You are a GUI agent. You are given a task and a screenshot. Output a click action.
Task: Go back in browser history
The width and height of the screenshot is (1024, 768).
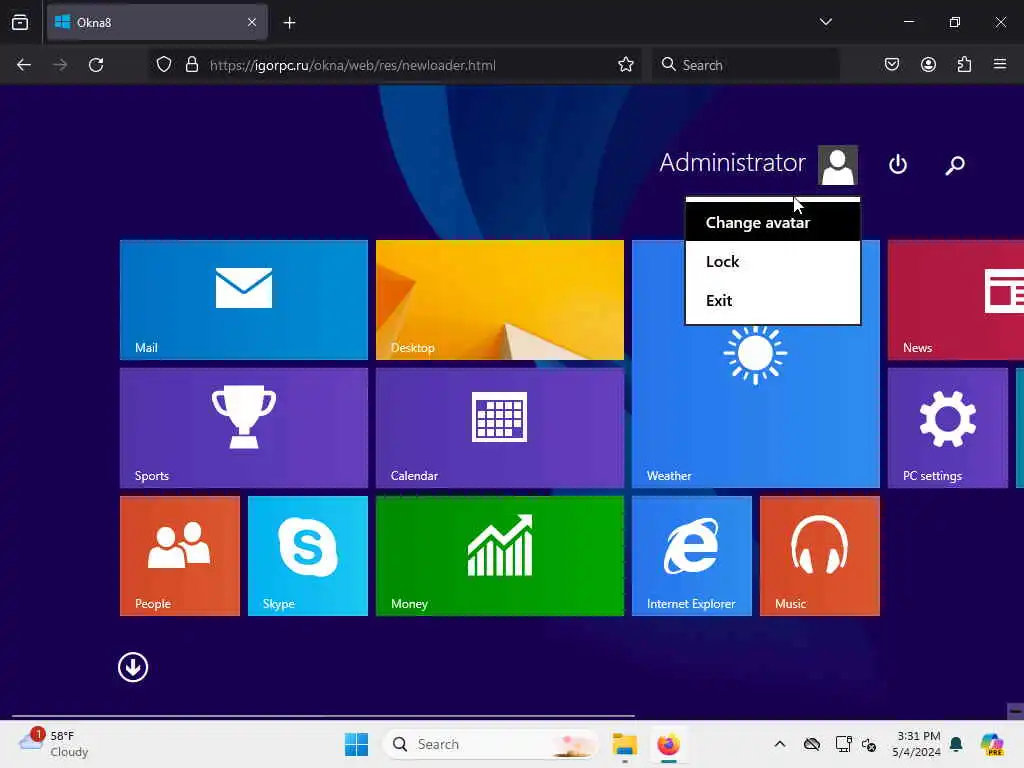pos(24,65)
